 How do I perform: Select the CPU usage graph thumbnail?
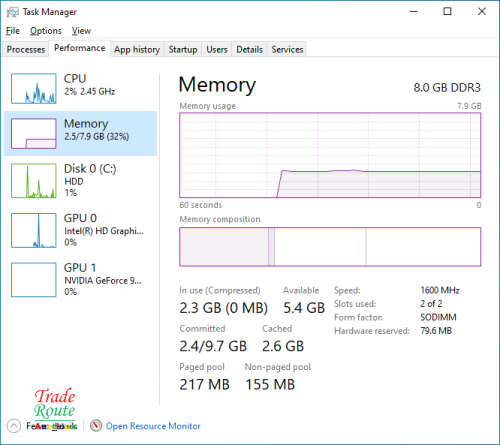(x=34, y=89)
